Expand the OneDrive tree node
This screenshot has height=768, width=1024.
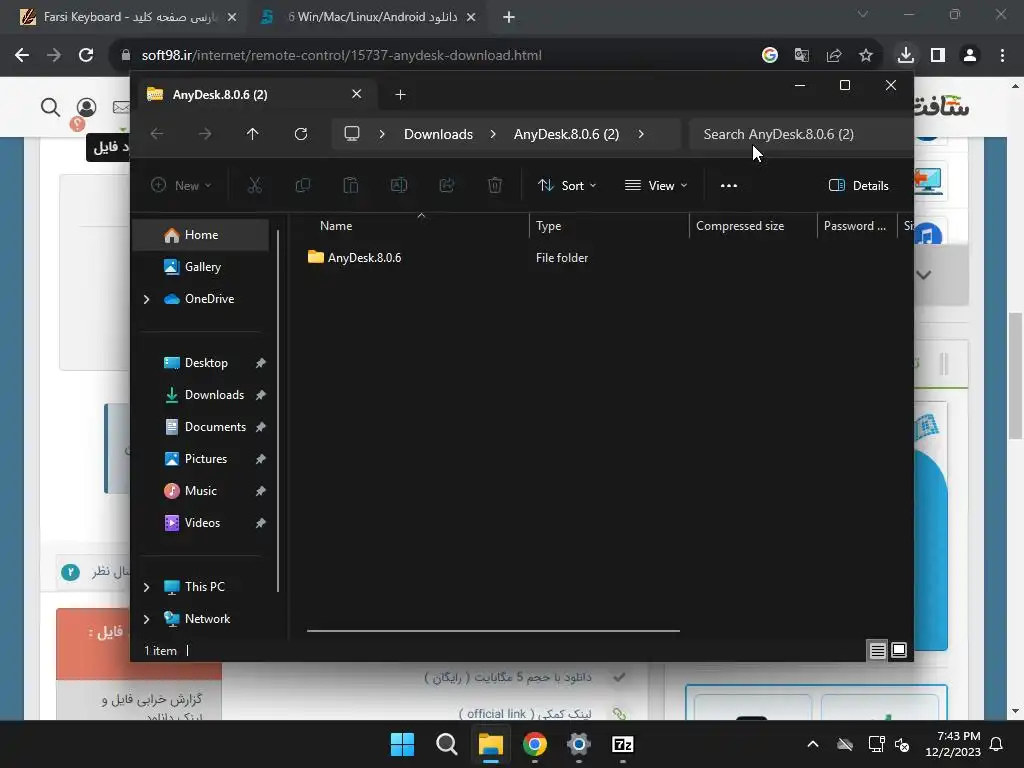point(146,299)
